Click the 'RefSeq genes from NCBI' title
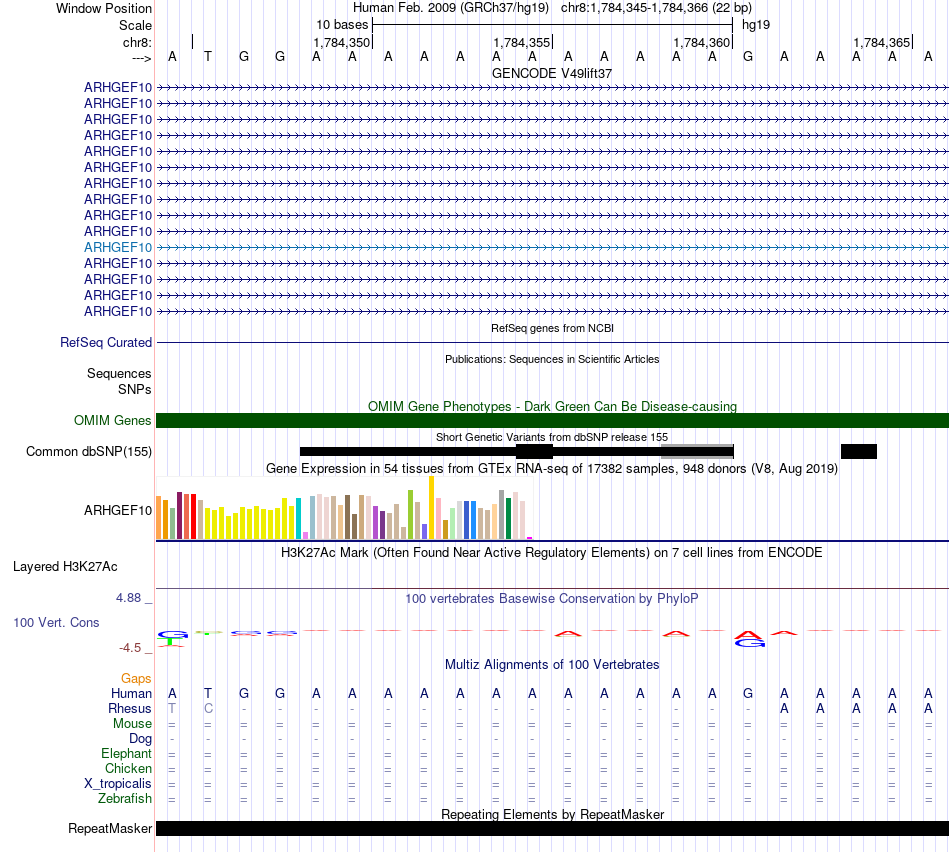 pyautogui.click(x=552, y=328)
